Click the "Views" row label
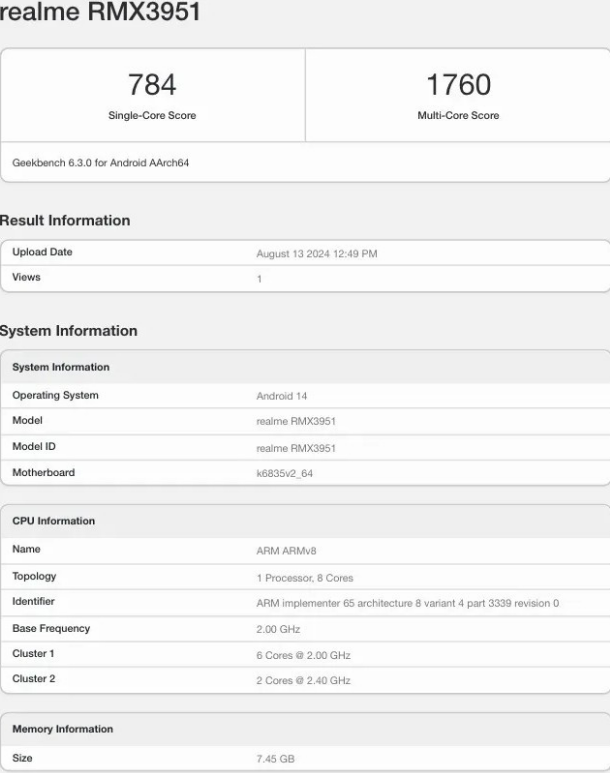Image resolution: width=610 pixels, height=773 pixels. (x=26, y=277)
